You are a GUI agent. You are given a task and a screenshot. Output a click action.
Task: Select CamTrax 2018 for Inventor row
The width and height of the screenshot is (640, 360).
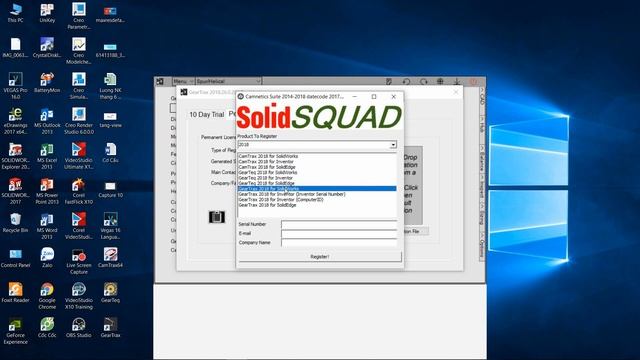[x=317, y=162]
